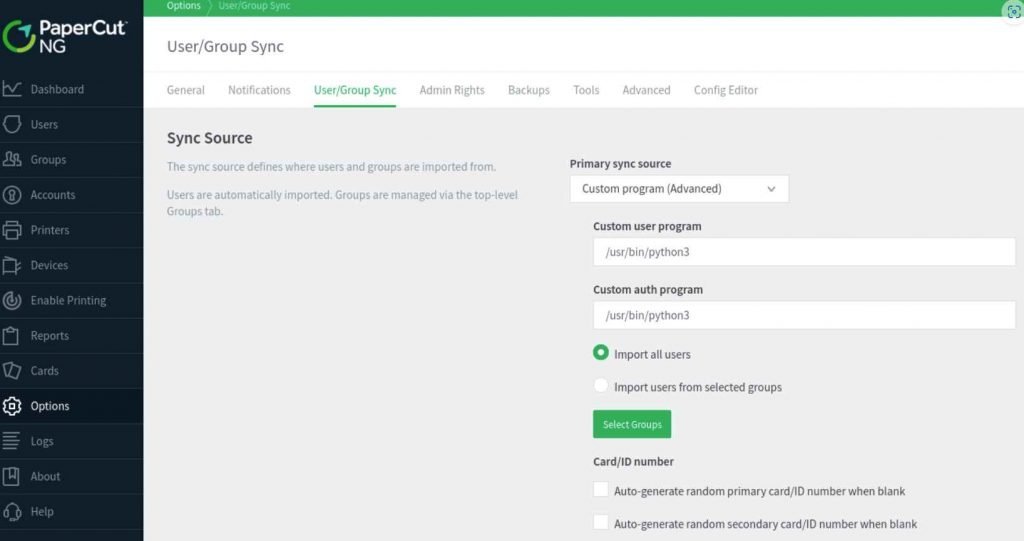The image size is (1024, 541).
Task: Choose Import users from selected groups
Action: 601,385
